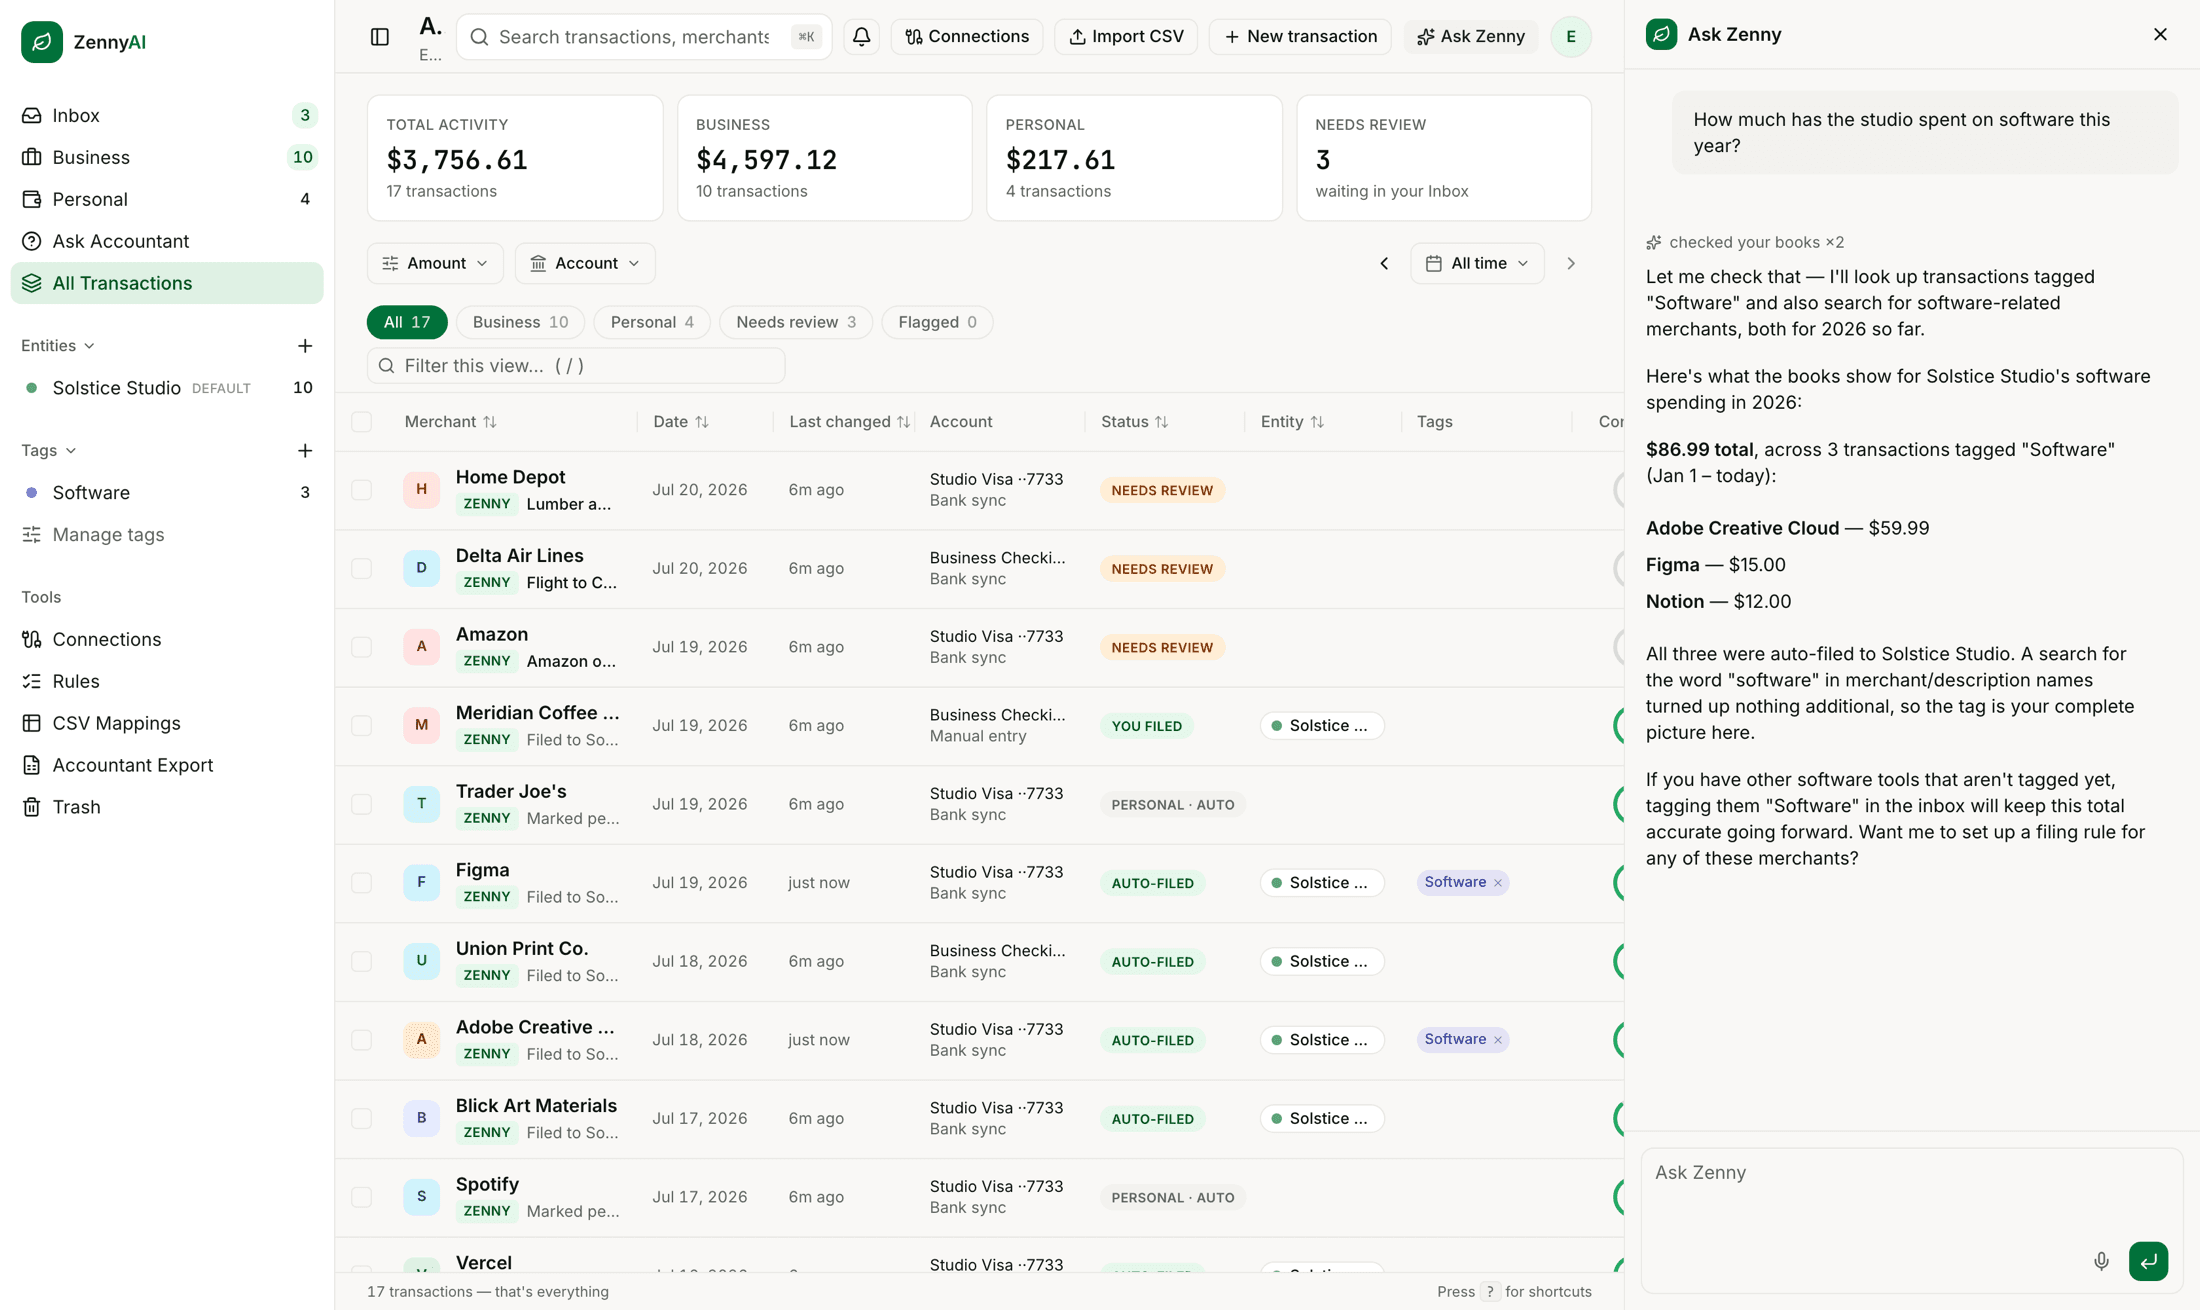This screenshot has height=1310, width=2200.
Task: Open entity dropdown on Blick Art row
Action: [1322, 1118]
